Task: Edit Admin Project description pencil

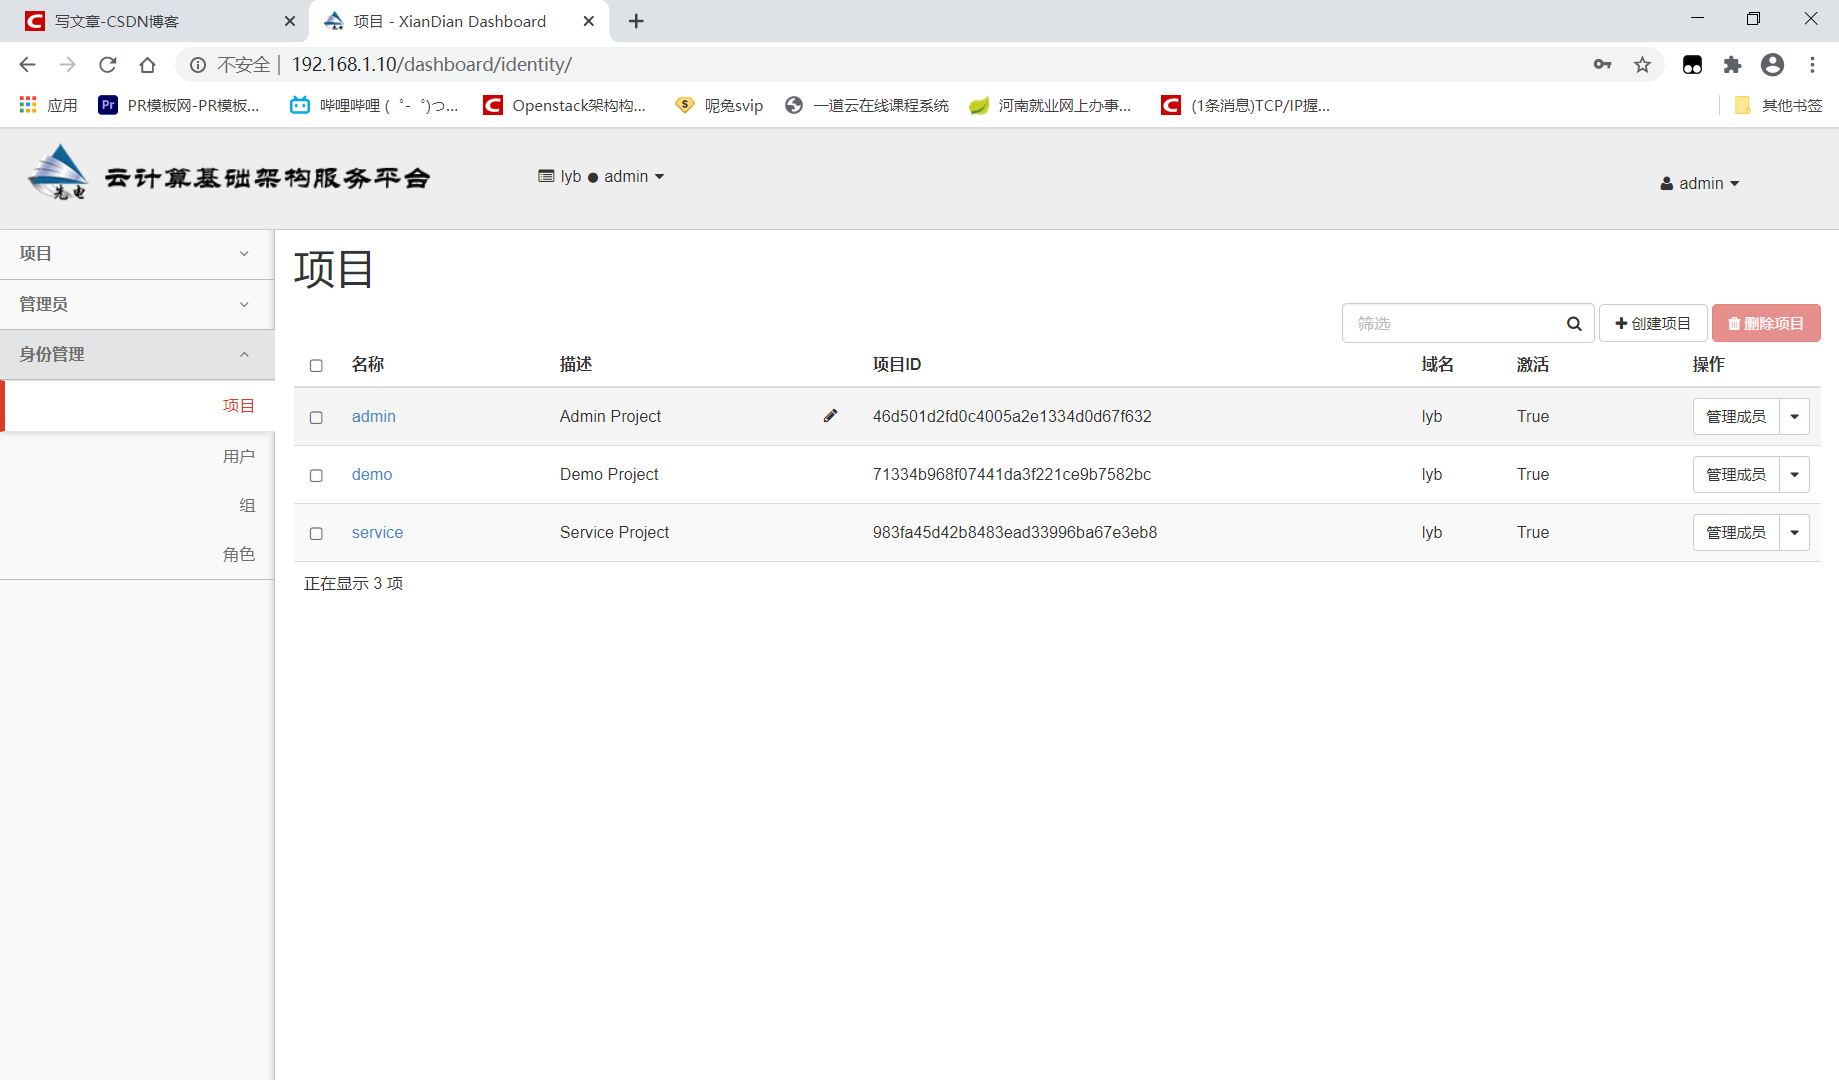Action: tap(830, 416)
